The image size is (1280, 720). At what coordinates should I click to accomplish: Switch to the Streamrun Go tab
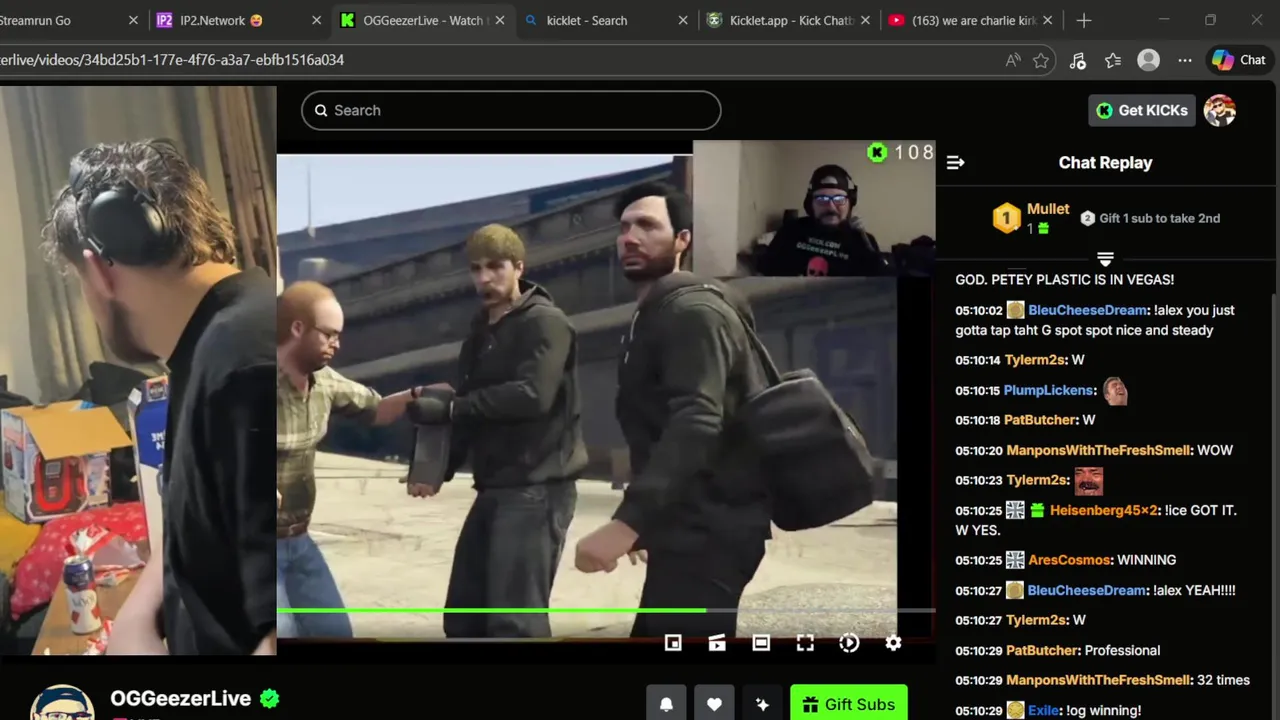coord(60,20)
